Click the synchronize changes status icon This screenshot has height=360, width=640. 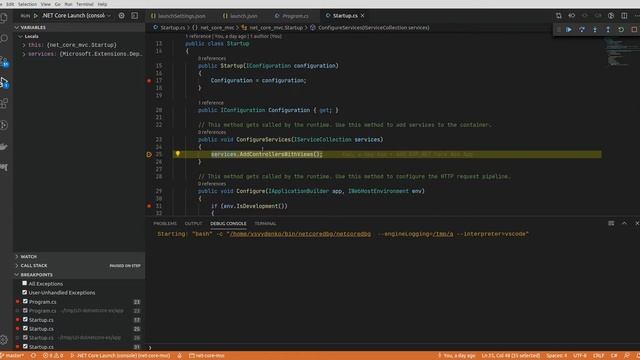tap(33, 356)
